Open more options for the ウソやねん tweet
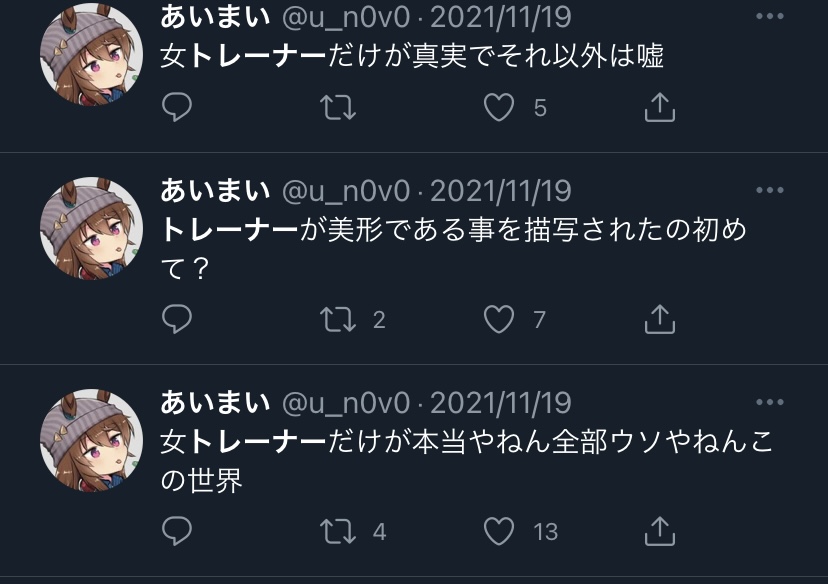The width and height of the screenshot is (828, 584). pyautogui.click(x=769, y=402)
